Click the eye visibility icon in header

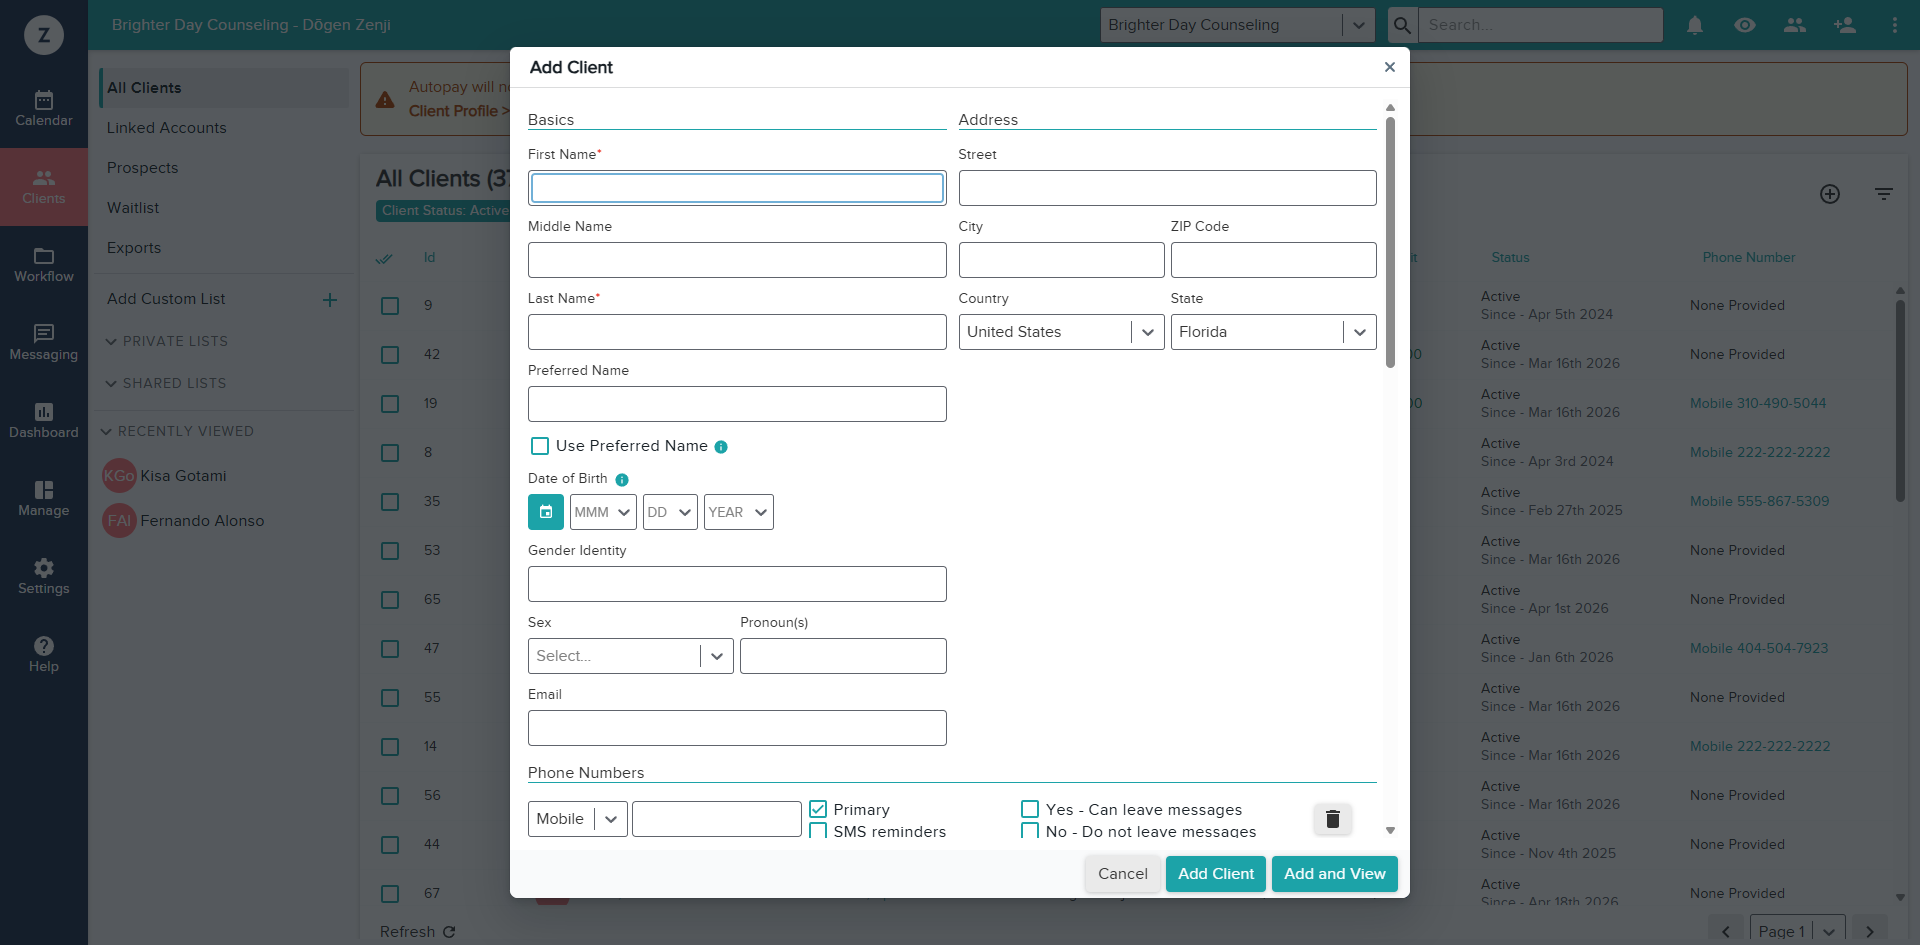[1745, 25]
